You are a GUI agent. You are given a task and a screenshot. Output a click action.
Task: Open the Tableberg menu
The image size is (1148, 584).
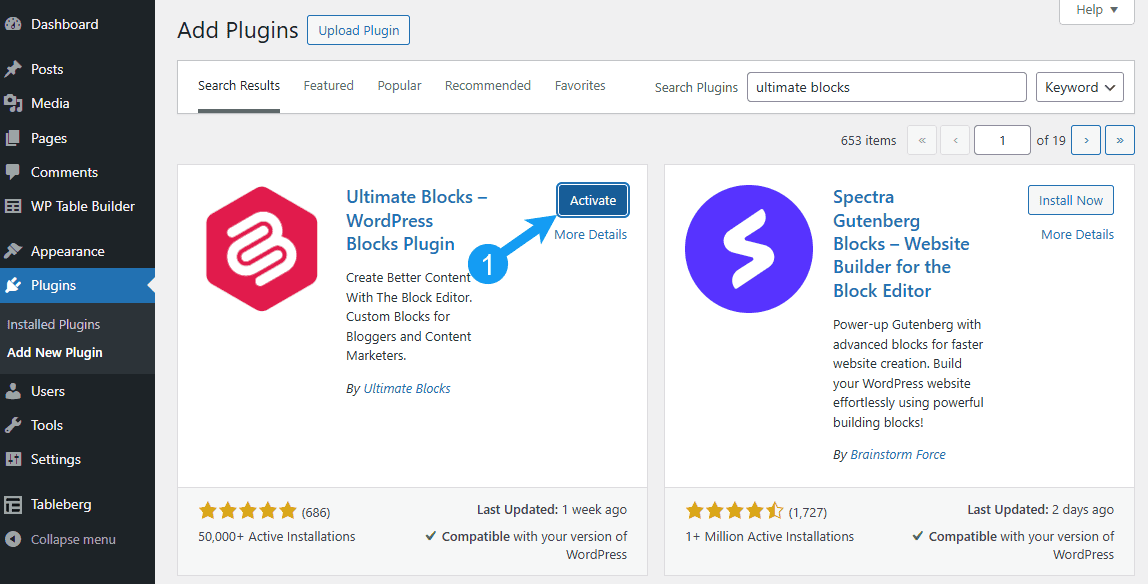pyautogui.click(x=61, y=504)
